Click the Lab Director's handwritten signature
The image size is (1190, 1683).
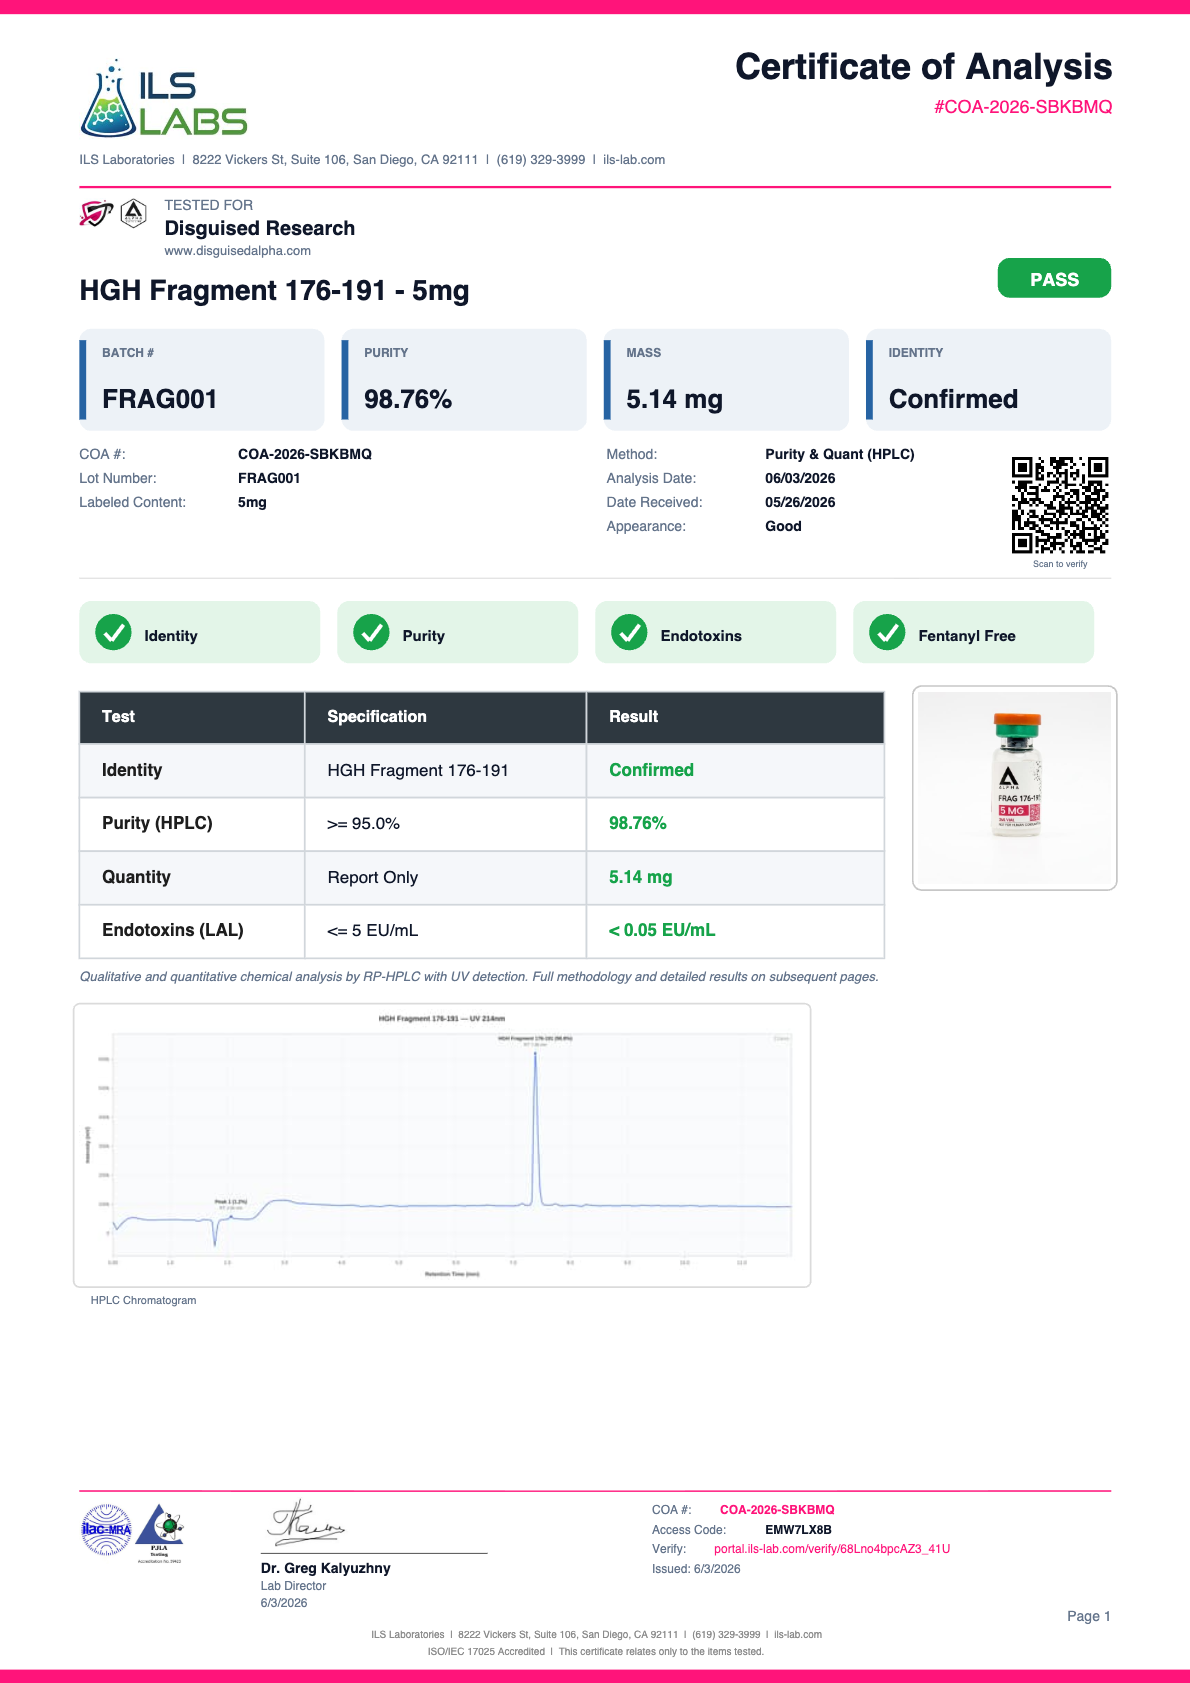[x=305, y=1523]
